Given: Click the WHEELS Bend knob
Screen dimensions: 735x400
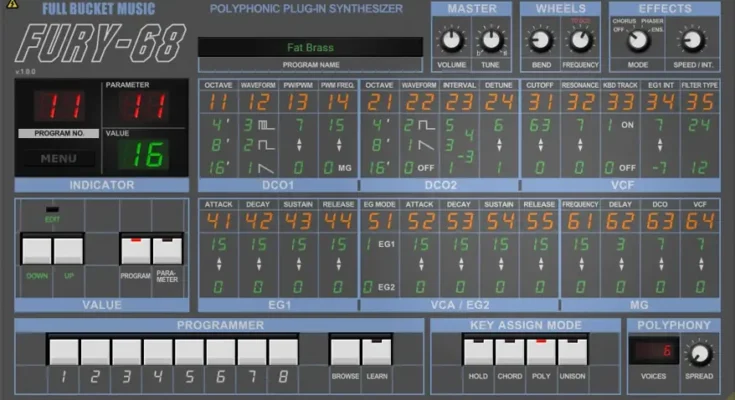Looking at the screenshot, I should (x=541, y=41).
